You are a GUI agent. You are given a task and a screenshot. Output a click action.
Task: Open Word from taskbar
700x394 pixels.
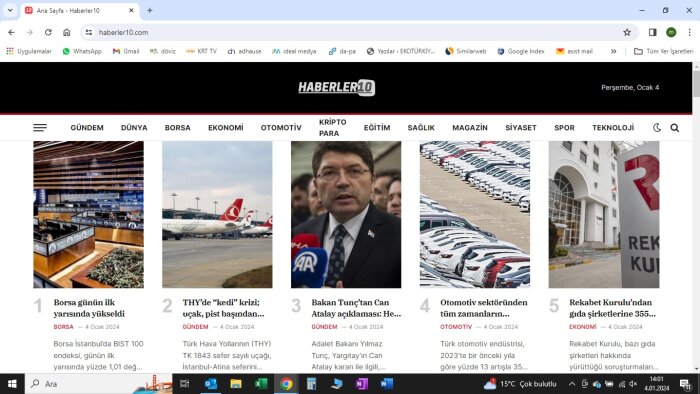(387, 384)
